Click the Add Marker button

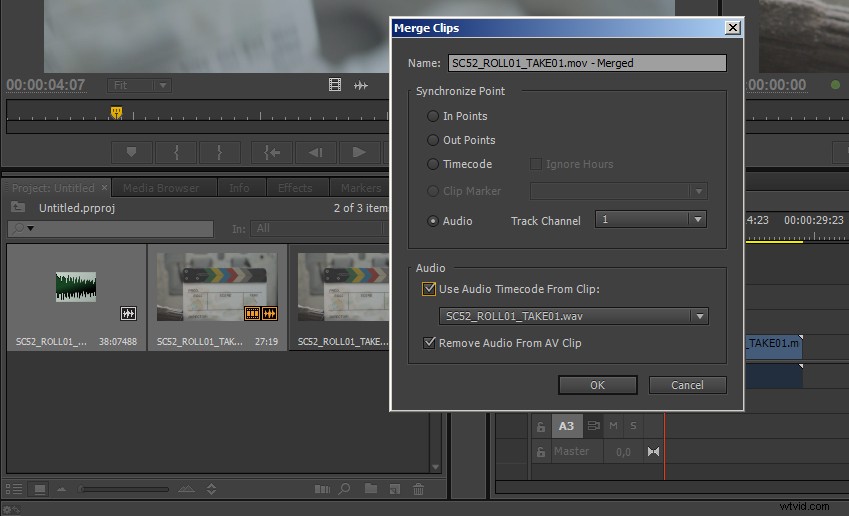click(131, 152)
